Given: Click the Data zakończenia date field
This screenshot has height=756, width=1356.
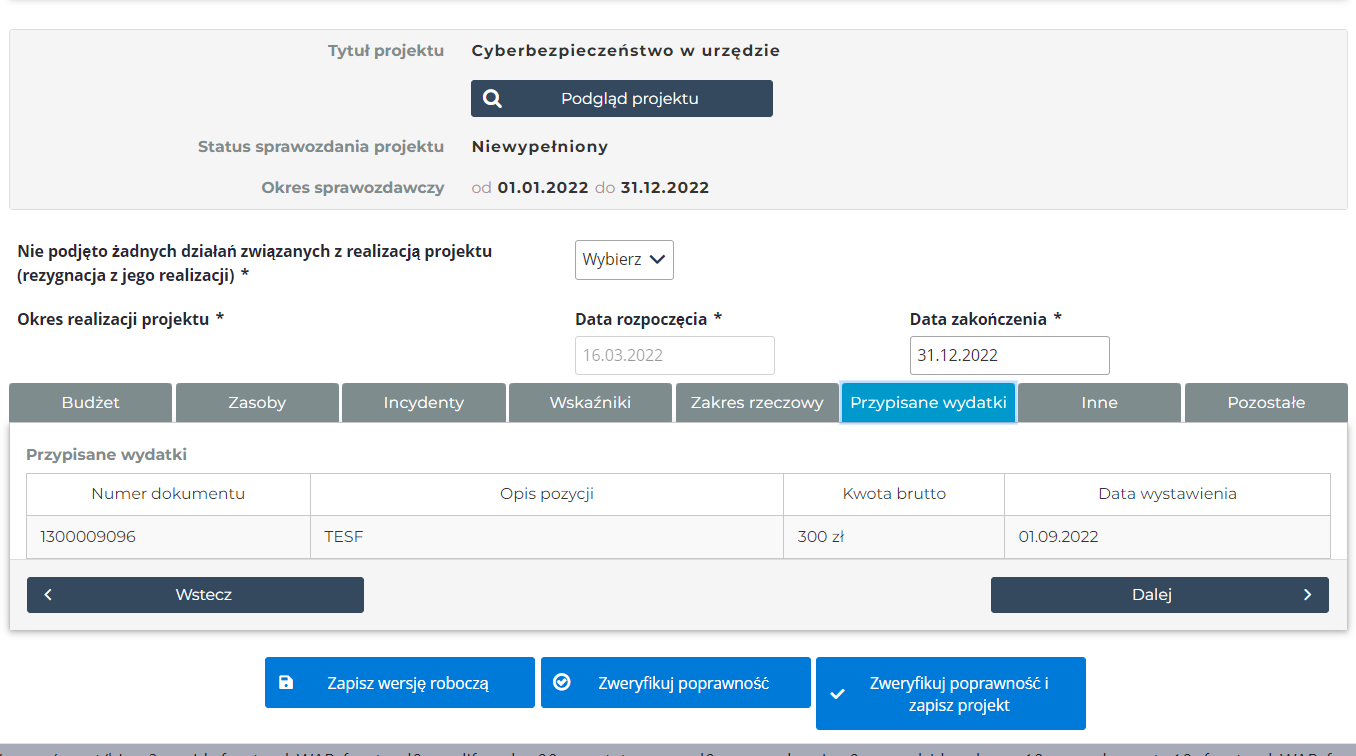Looking at the screenshot, I should click(1009, 355).
